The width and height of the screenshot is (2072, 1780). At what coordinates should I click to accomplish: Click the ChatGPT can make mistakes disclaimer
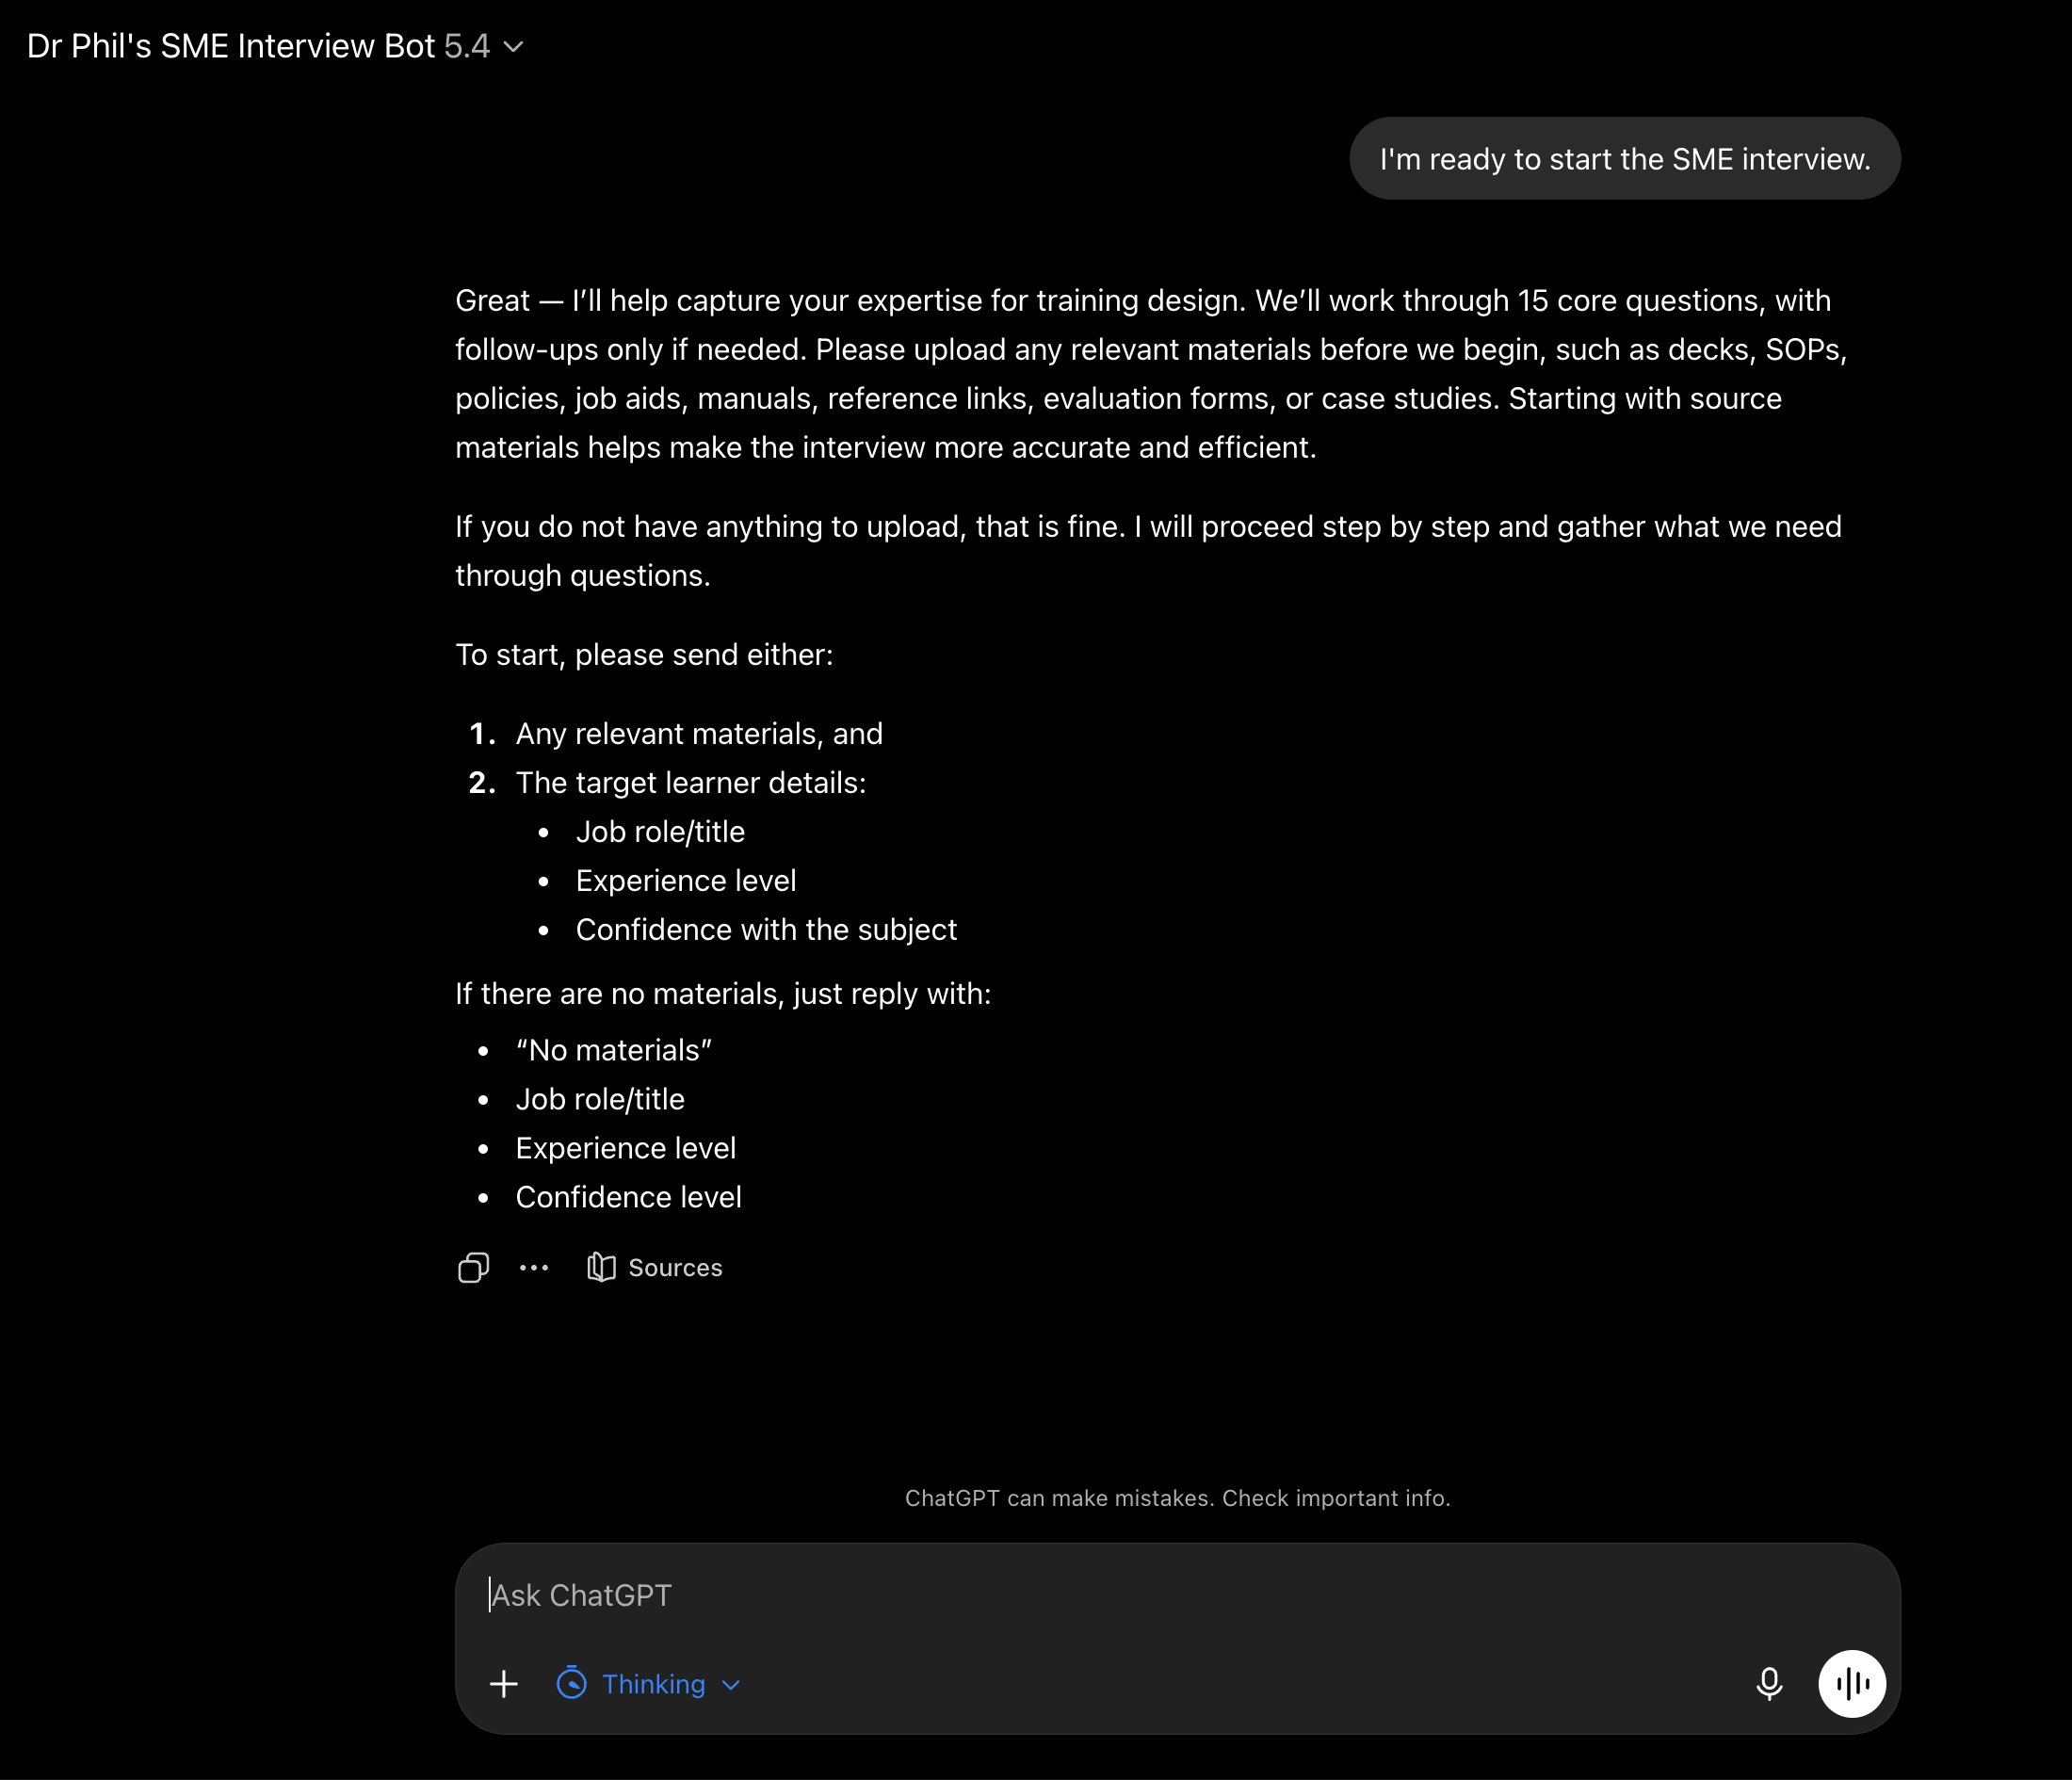pyautogui.click(x=1177, y=1498)
